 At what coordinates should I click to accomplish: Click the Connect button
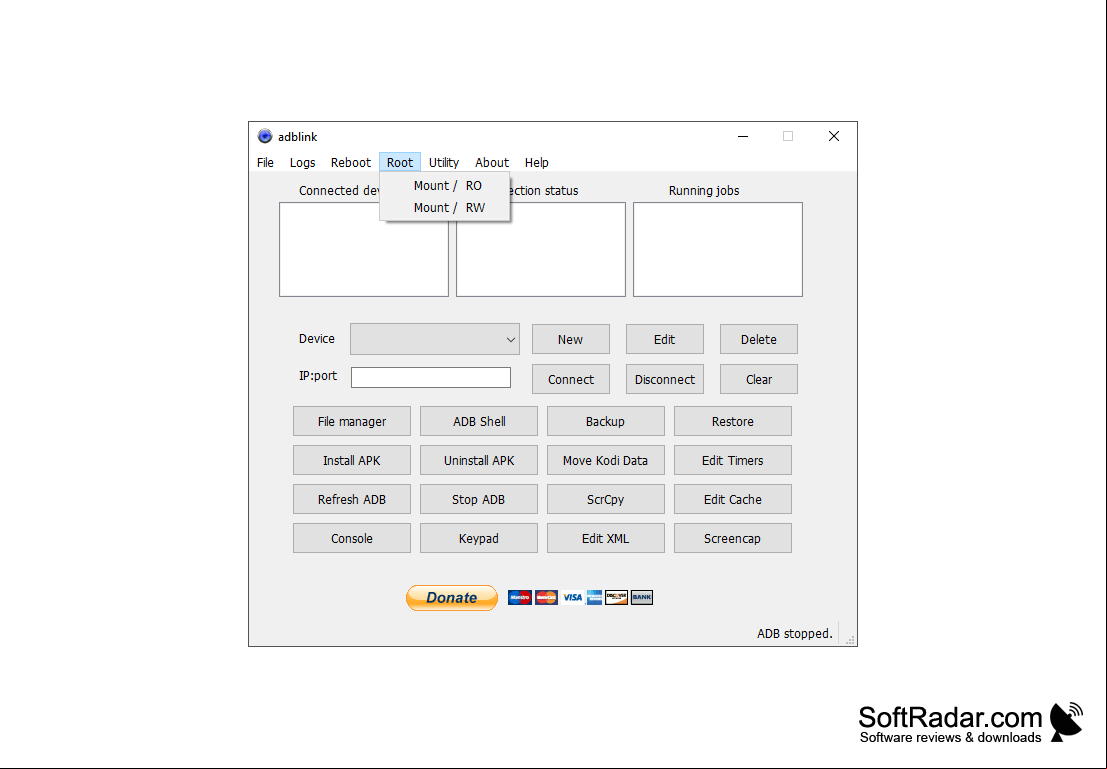[570, 379]
